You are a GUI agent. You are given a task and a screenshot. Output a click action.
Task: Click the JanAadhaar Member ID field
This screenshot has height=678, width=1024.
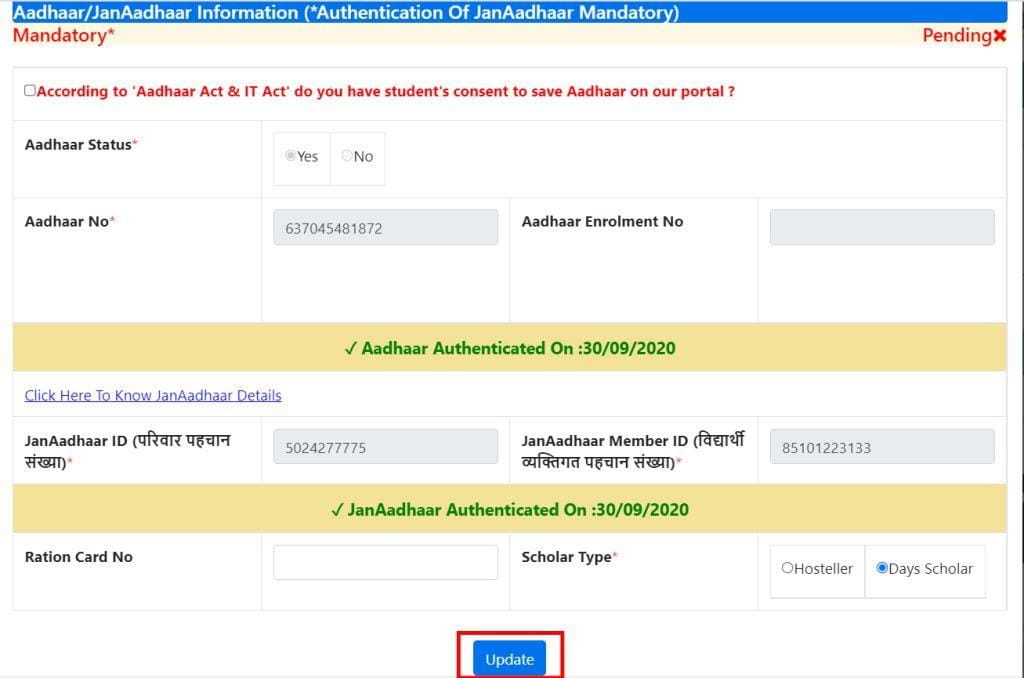tap(881, 446)
